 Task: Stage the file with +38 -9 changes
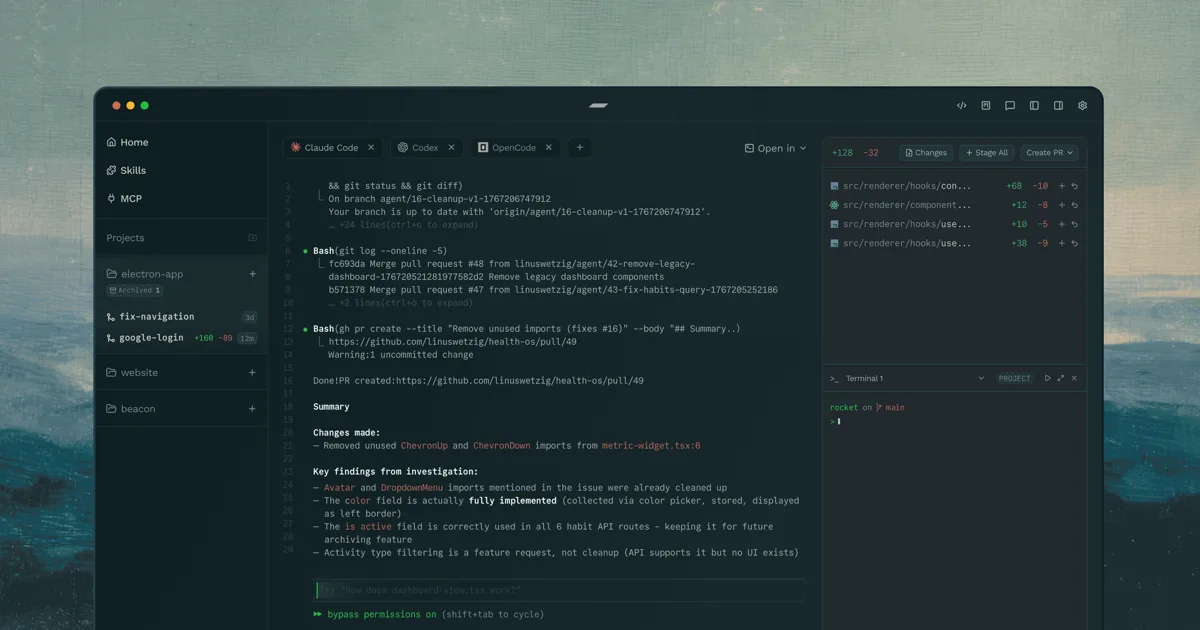coord(1061,243)
